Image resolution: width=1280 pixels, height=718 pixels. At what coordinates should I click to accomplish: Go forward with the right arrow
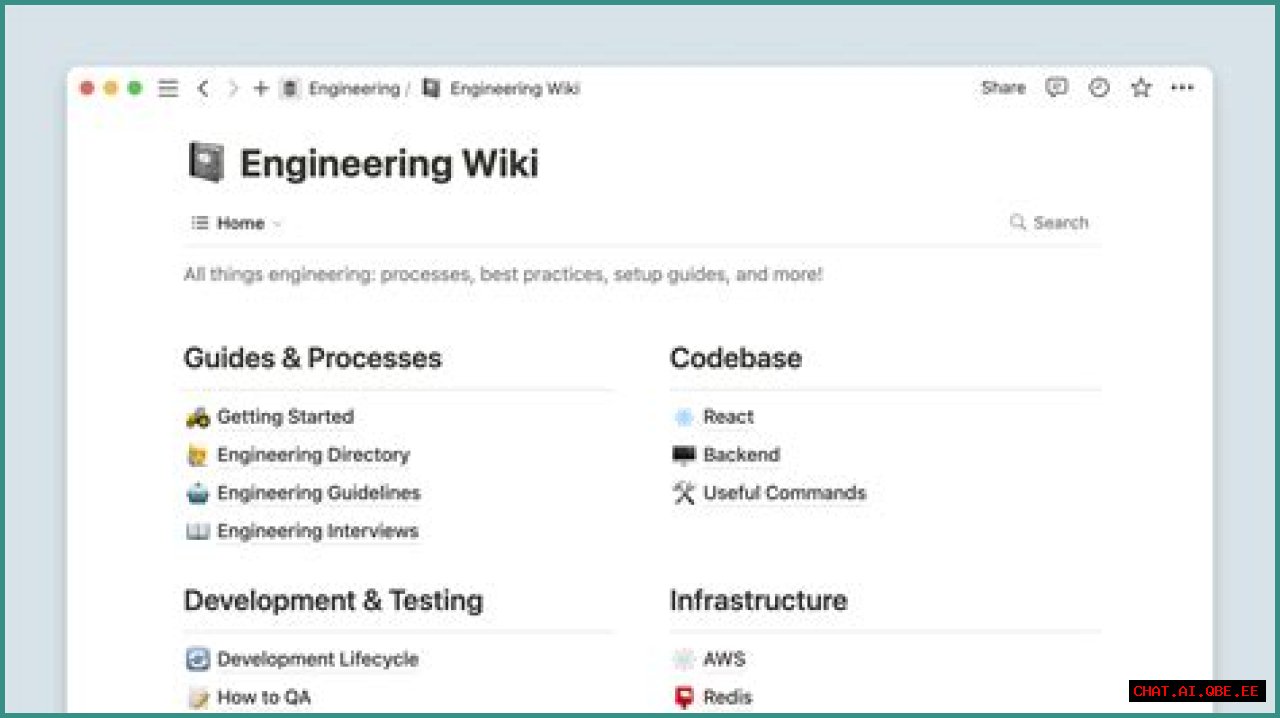tap(233, 89)
